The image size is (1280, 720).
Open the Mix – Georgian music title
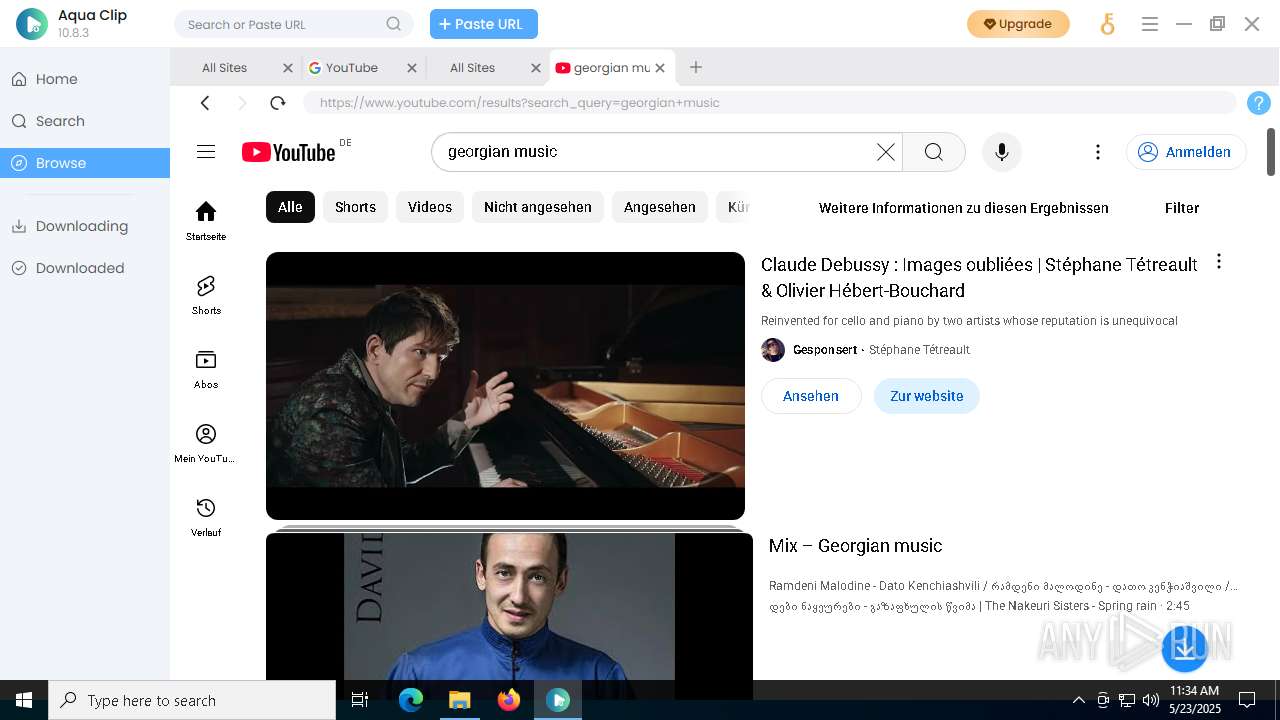[856, 546]
